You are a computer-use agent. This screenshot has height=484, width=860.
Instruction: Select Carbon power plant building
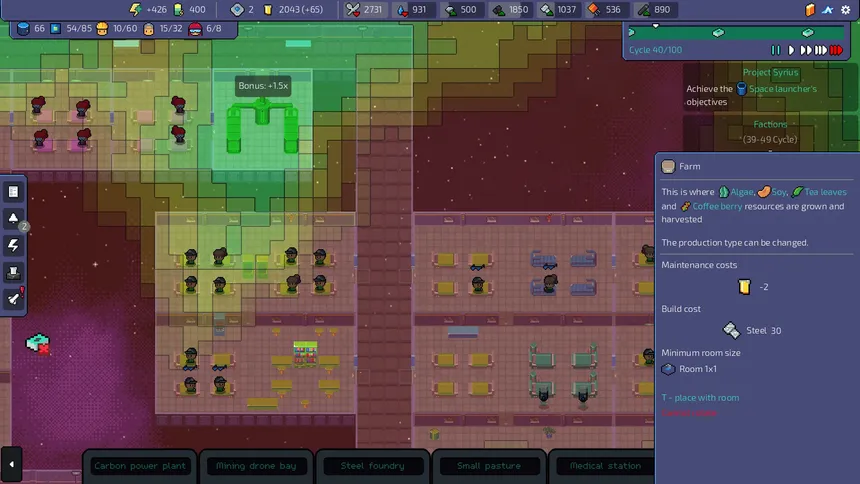pyautogui.click(x=140, y=466)
